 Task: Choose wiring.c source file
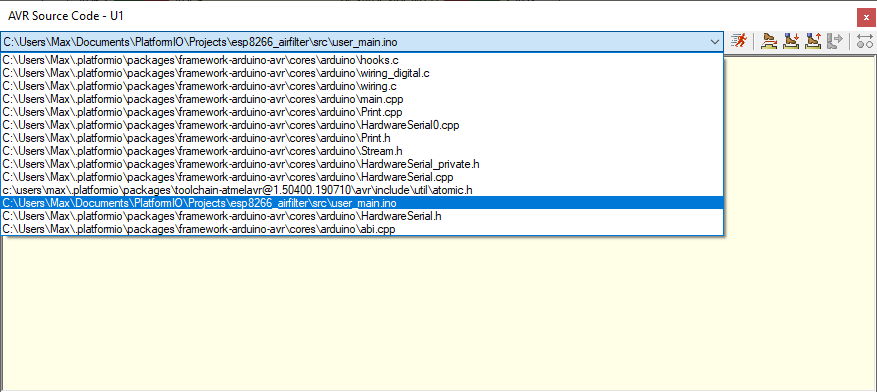(362, 86)
